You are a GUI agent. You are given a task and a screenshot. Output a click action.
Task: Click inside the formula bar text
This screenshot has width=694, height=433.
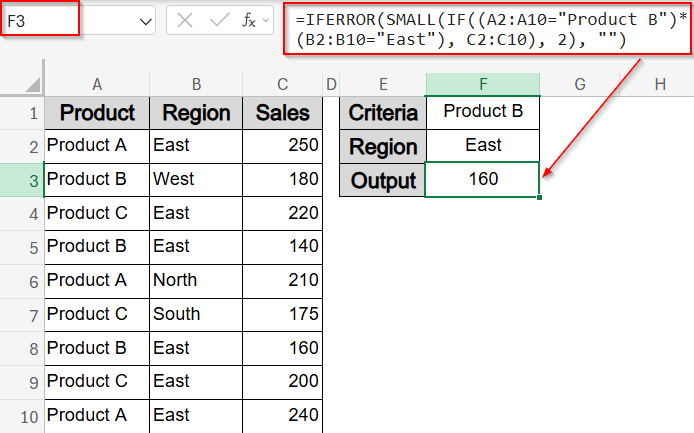[489, 30]
